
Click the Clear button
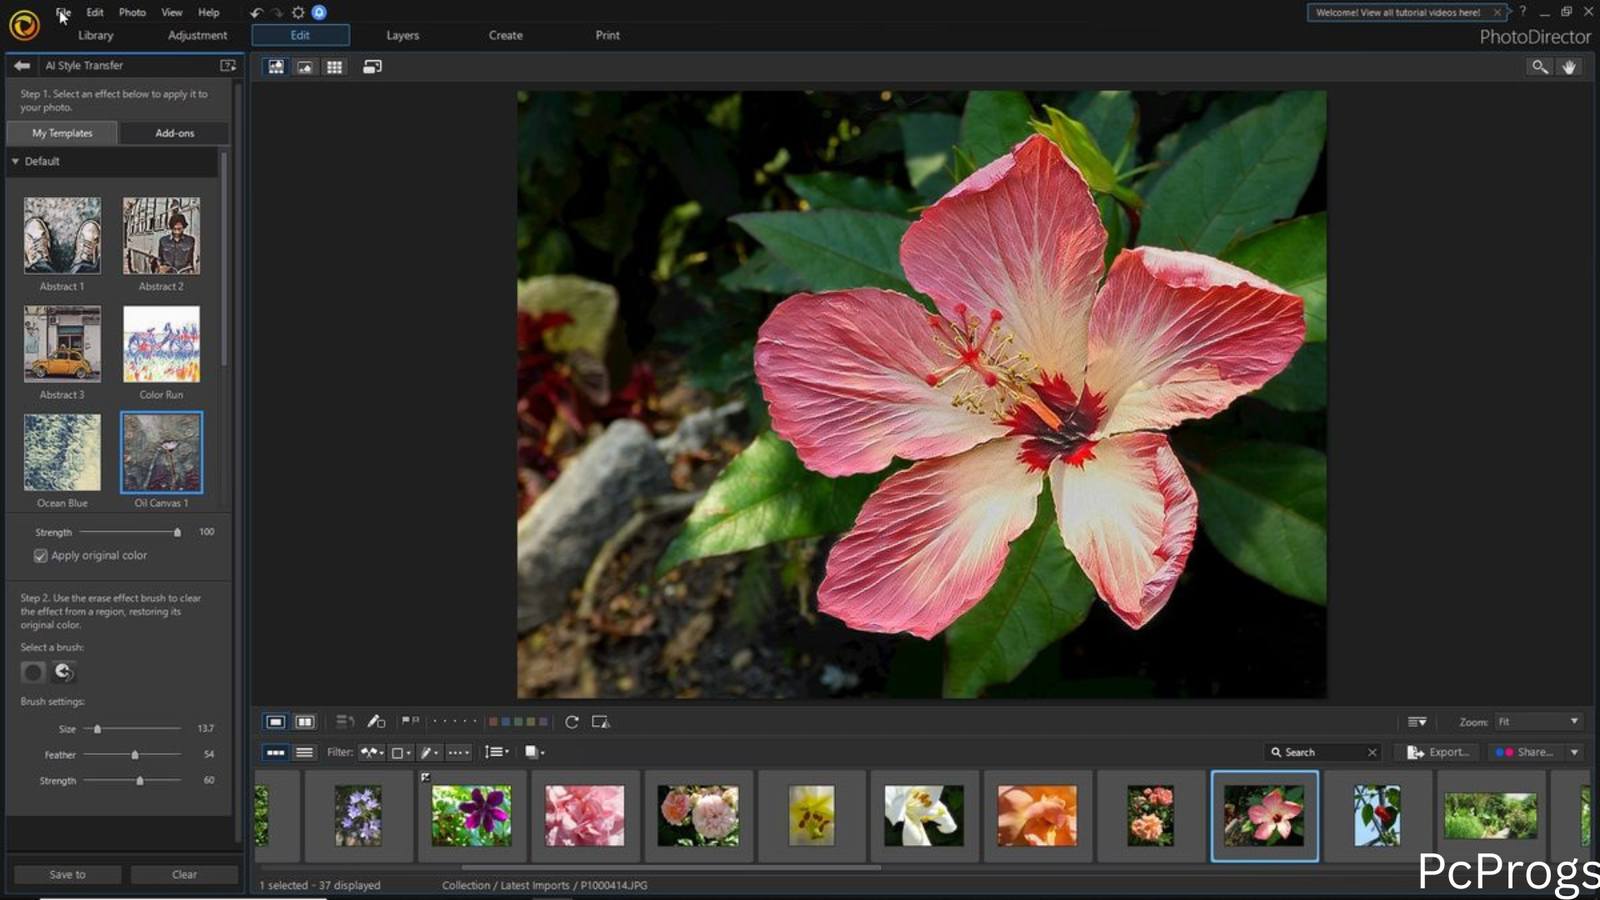pyautogui.click(x=185, y=874)
